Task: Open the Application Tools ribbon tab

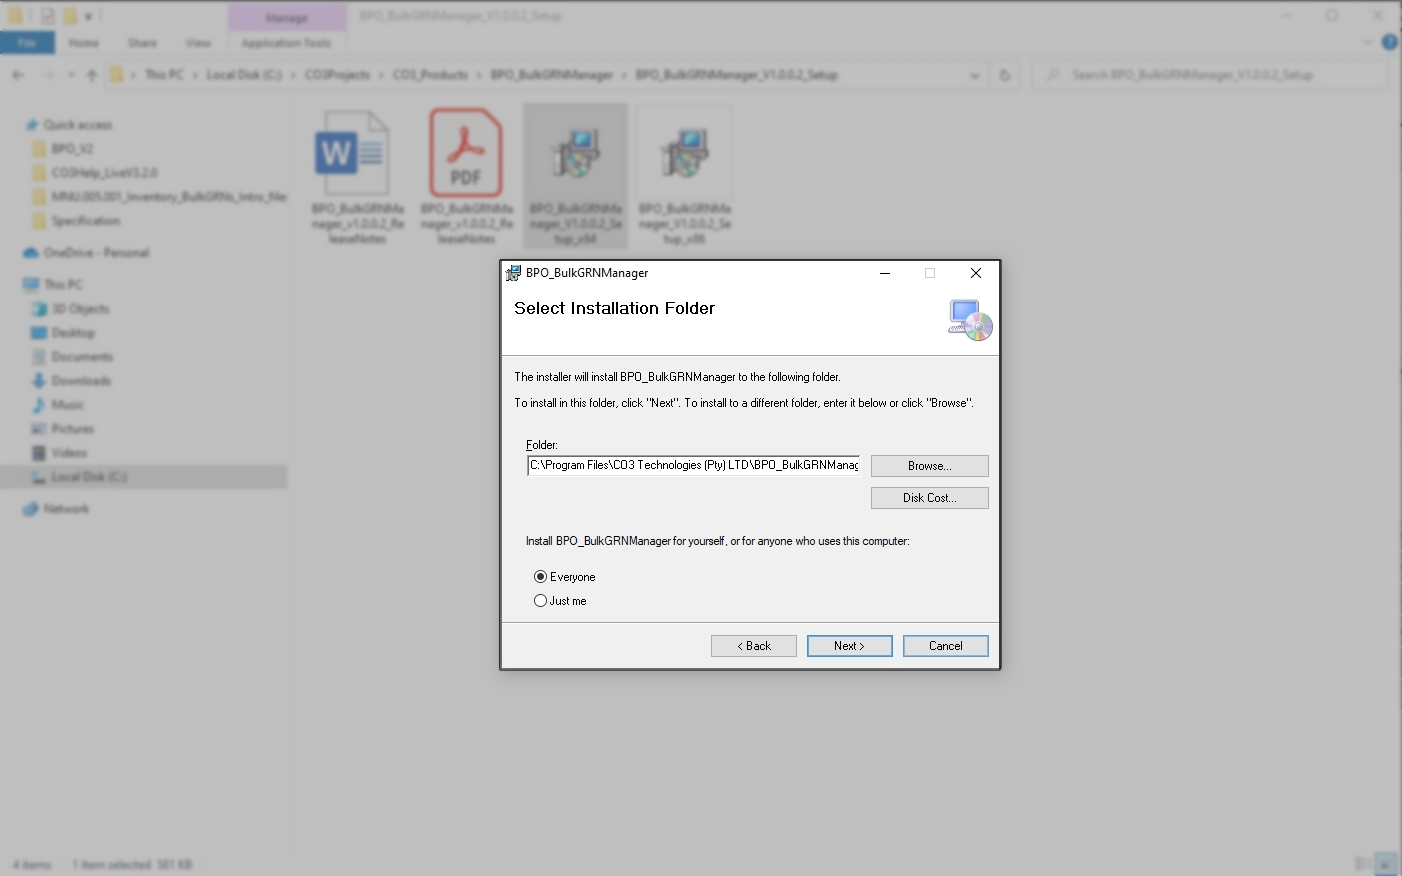Action: (286, 43)
